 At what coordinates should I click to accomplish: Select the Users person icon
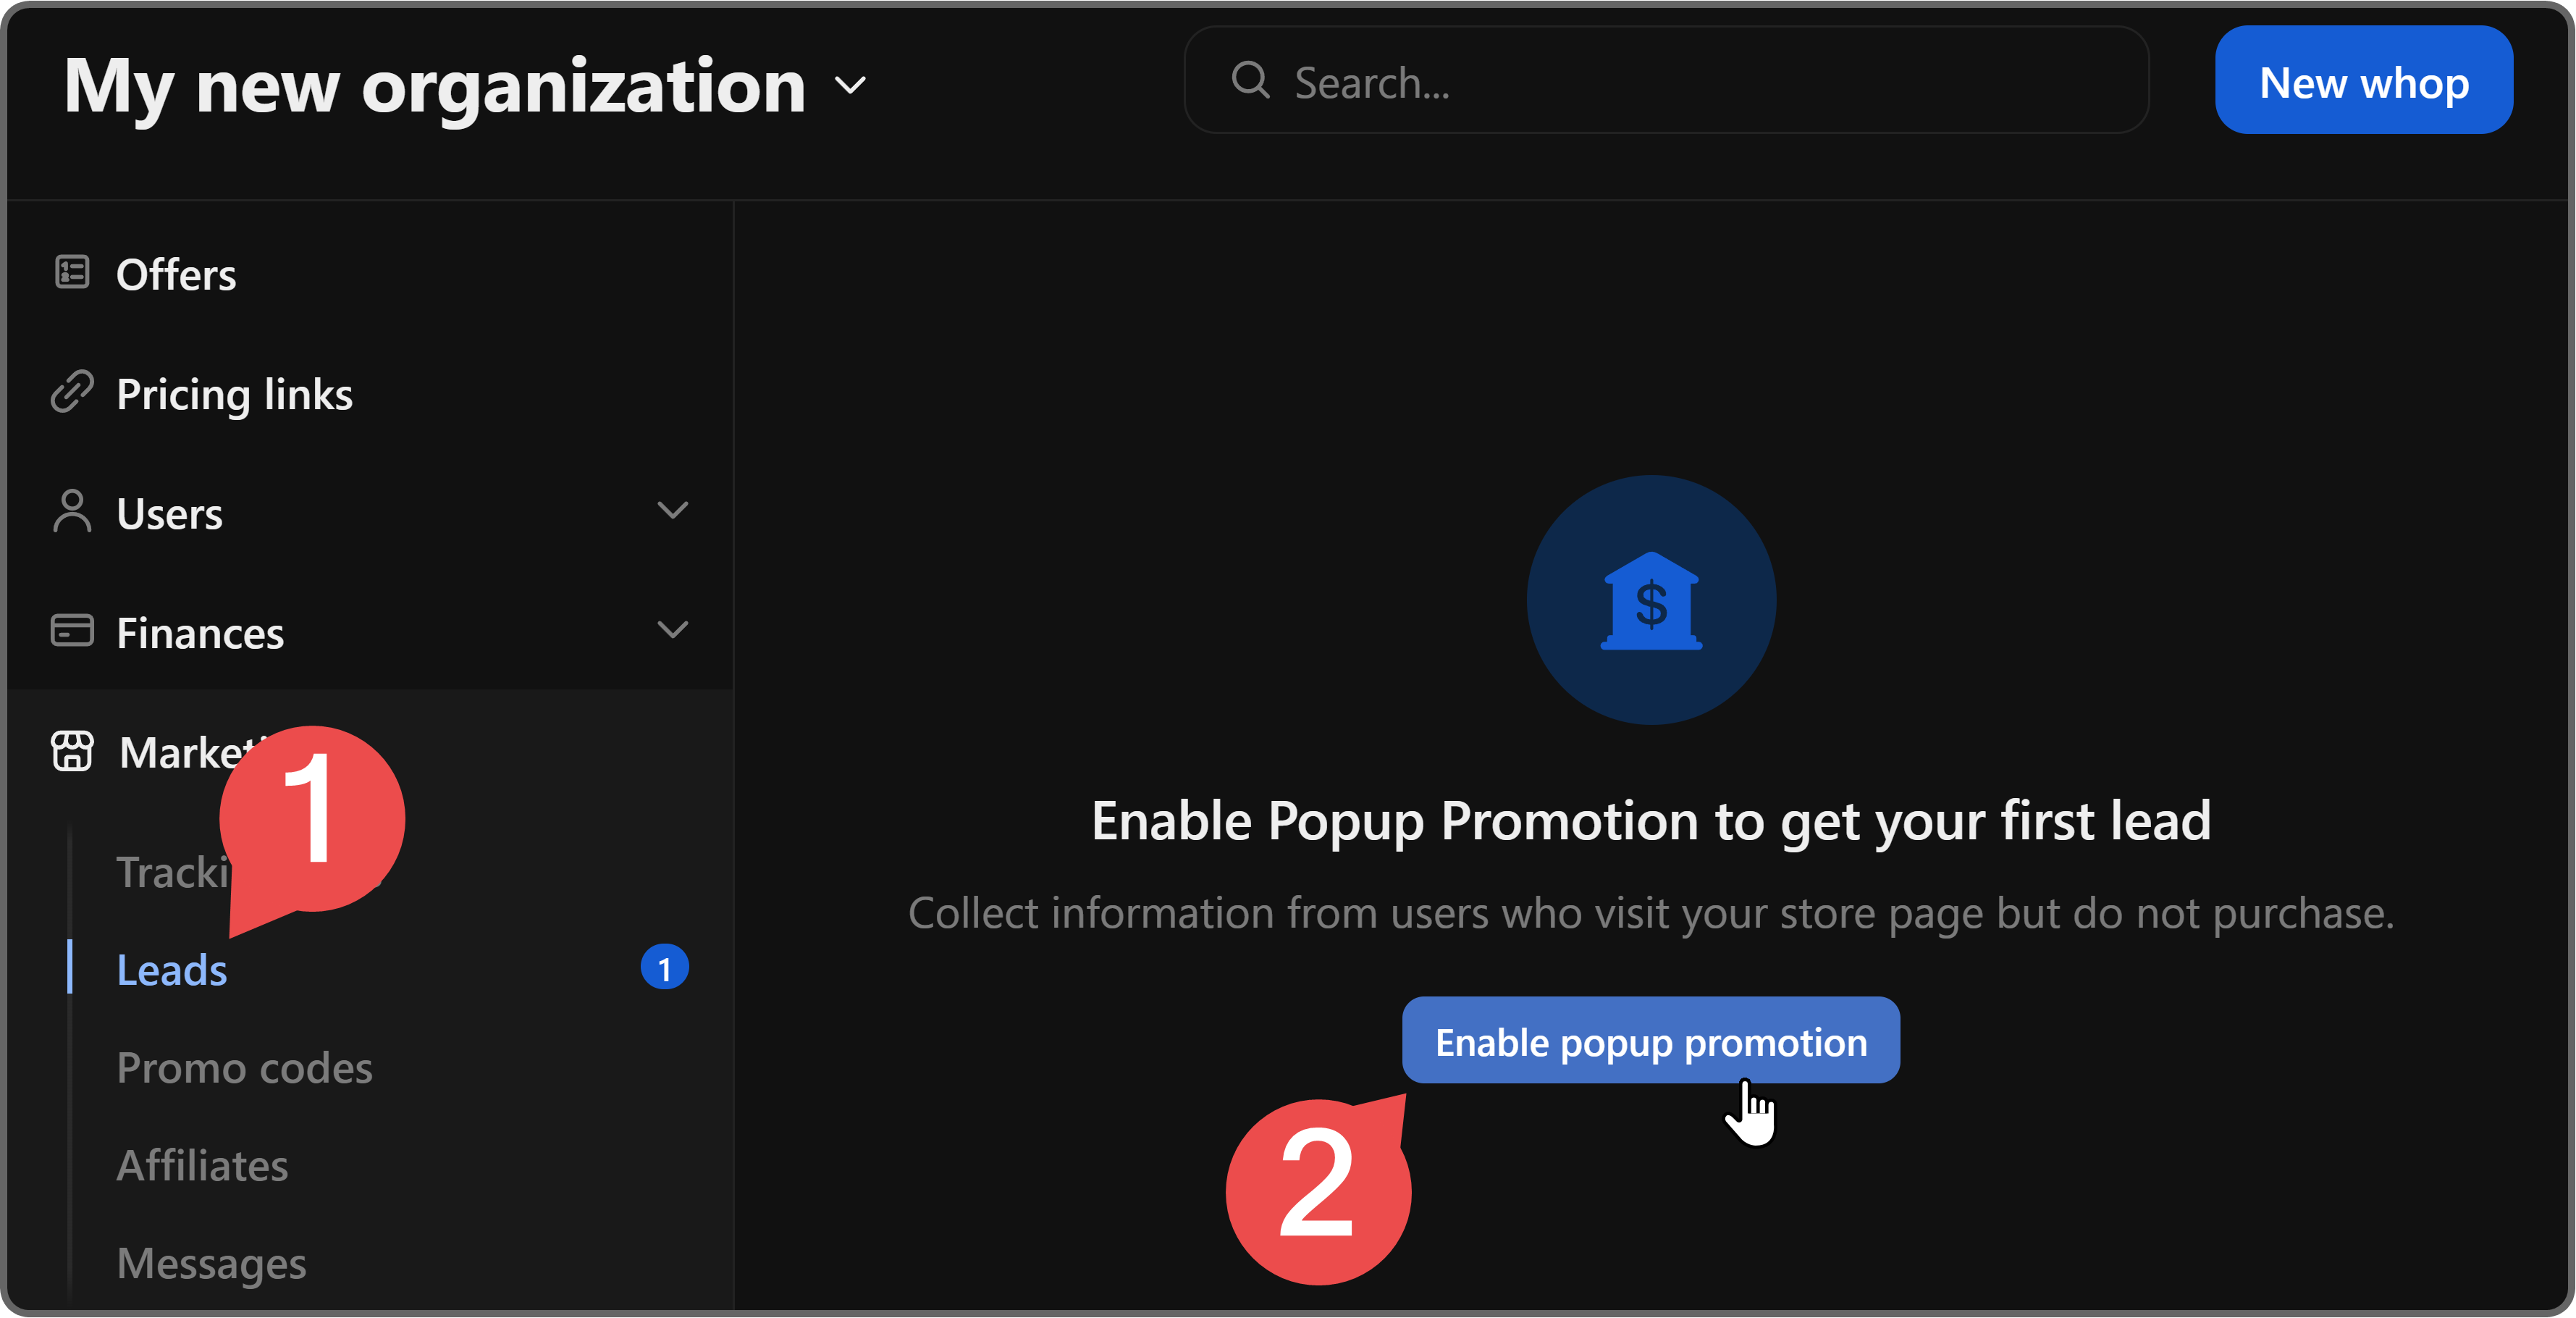pyautogui.click(x=70, y=511)
